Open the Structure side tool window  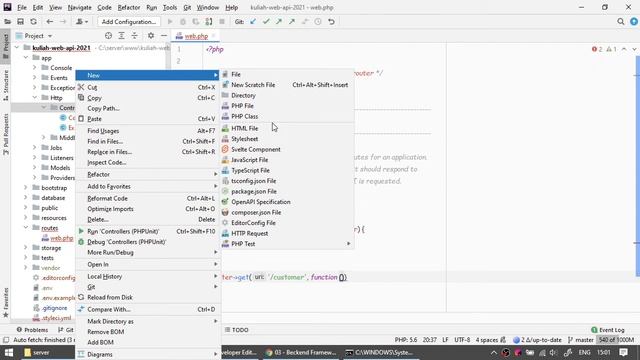tap(6, 85)
